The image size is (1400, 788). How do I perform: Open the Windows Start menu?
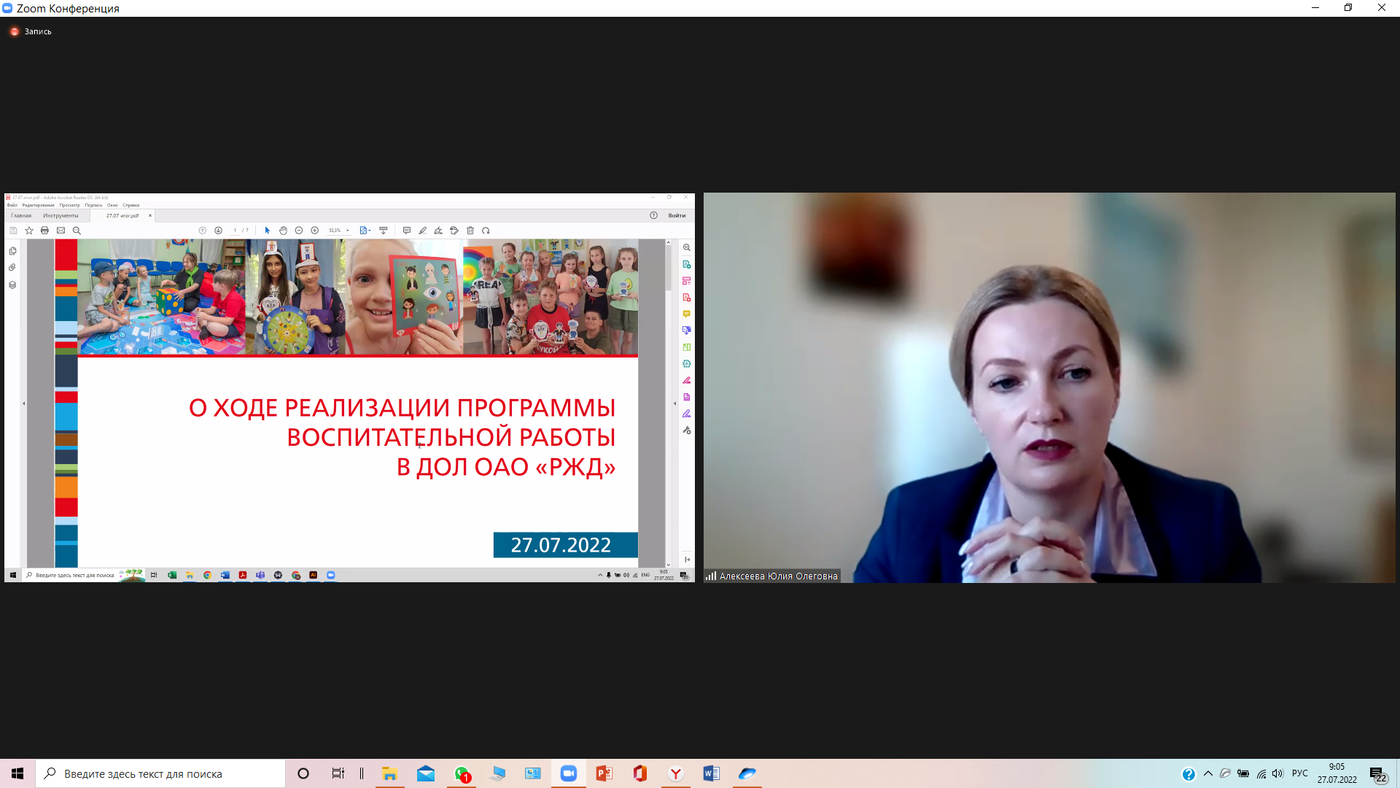pyautogui.click(x=17, y=774)
